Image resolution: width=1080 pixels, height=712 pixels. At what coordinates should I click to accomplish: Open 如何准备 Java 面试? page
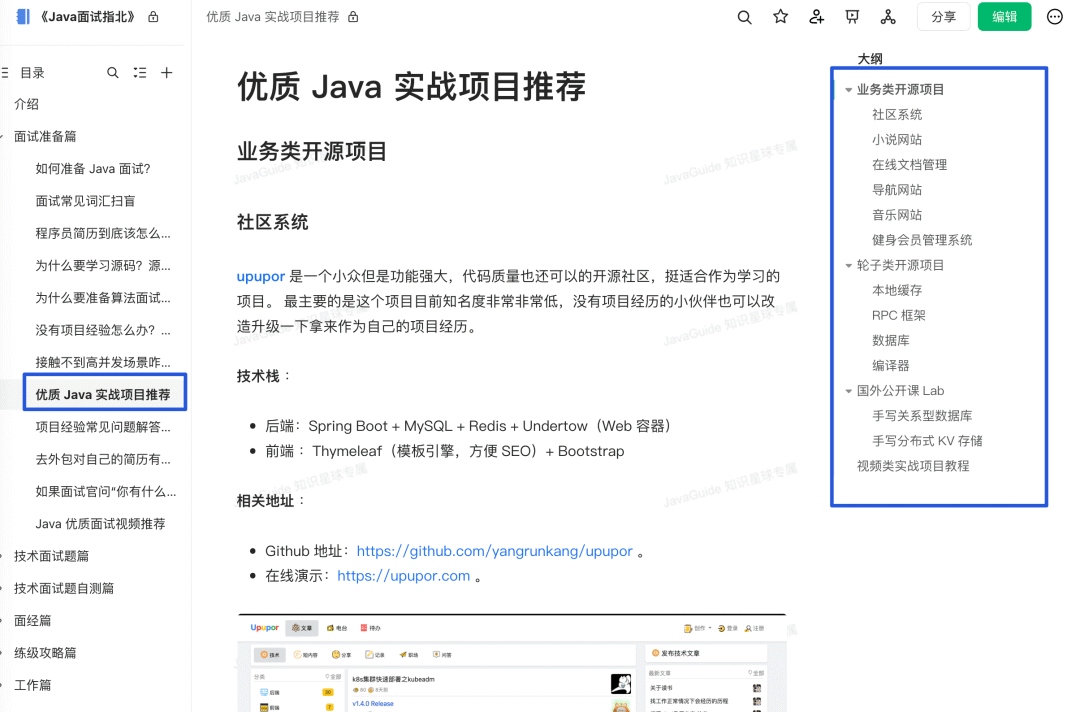pos(93,169)
